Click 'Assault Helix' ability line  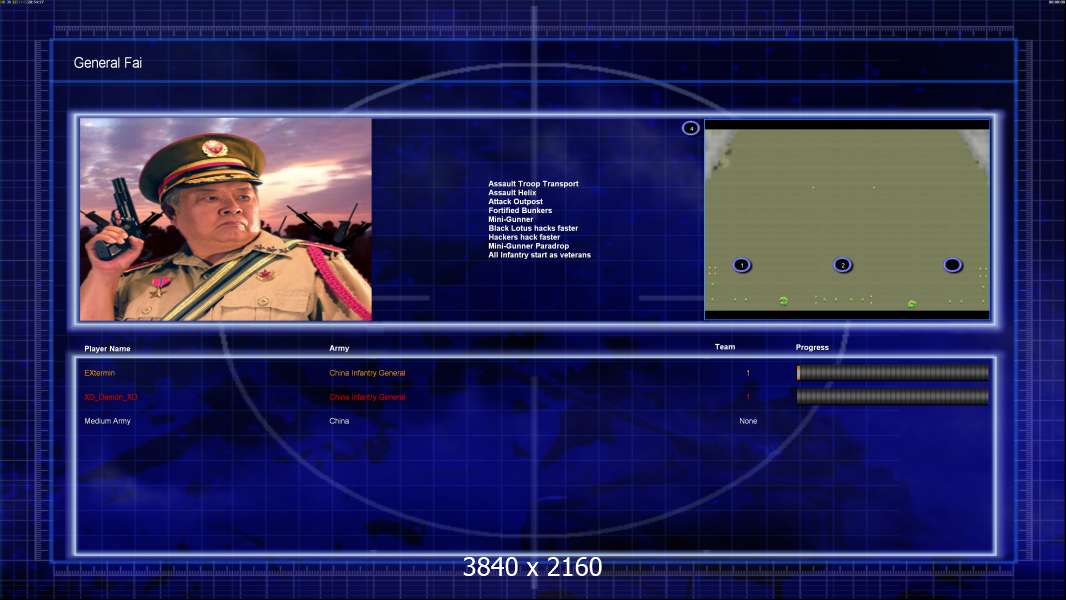(x=512, y=192)
